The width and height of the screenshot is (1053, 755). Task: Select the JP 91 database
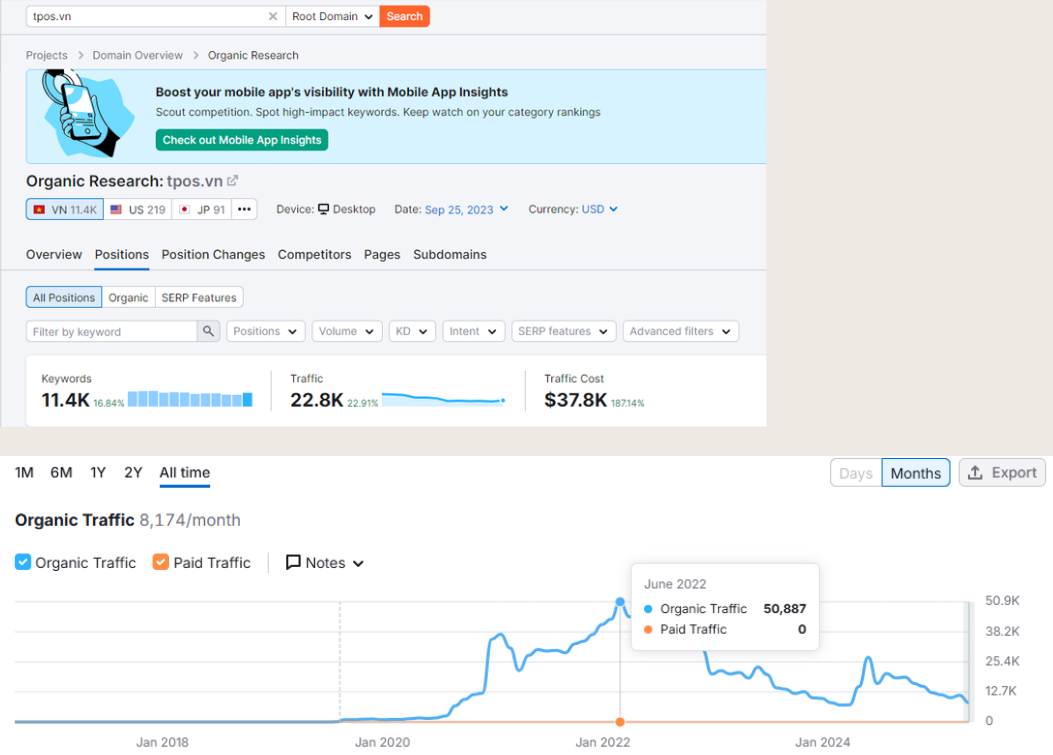(201, 210)
